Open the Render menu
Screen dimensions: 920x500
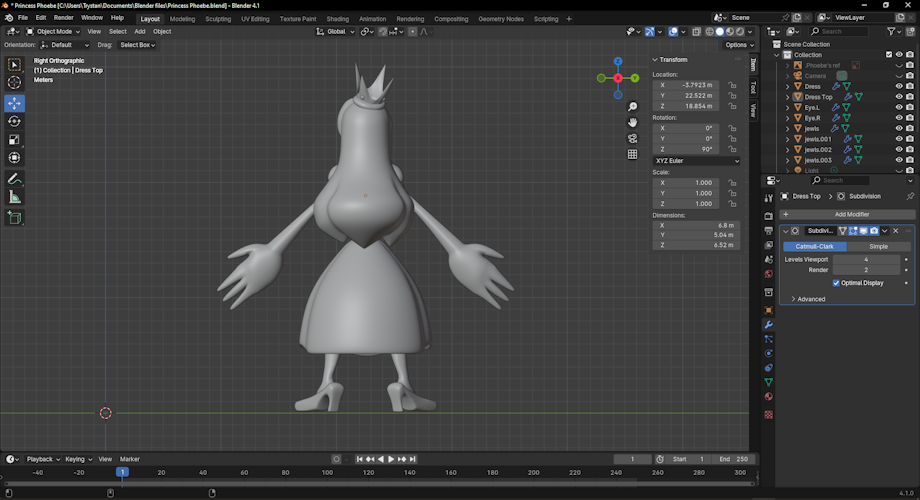(63, 18)
